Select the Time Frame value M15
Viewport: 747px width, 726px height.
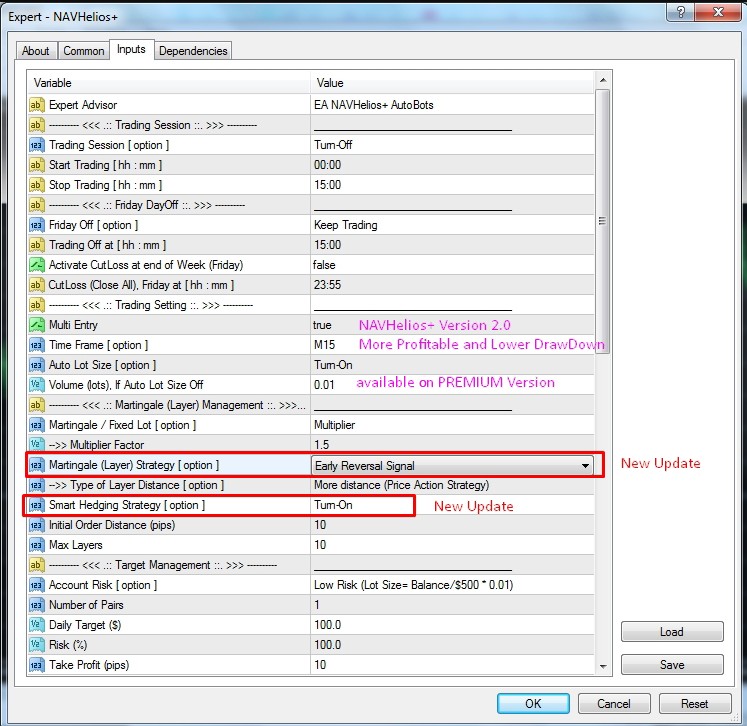(324, 345)
